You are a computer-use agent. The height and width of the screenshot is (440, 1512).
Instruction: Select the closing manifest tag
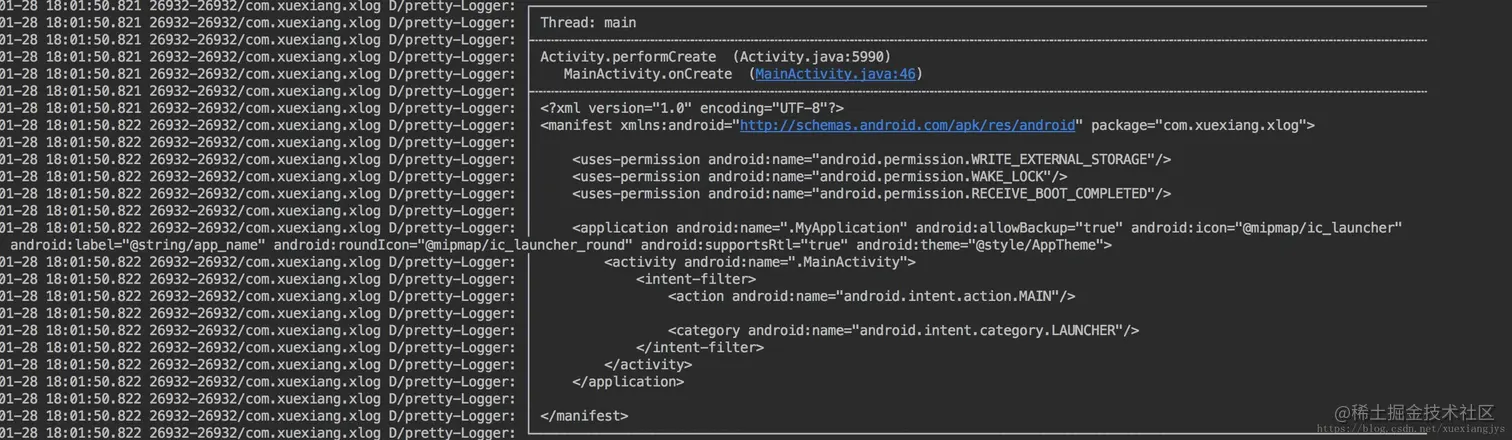click(x=584, y=415)
